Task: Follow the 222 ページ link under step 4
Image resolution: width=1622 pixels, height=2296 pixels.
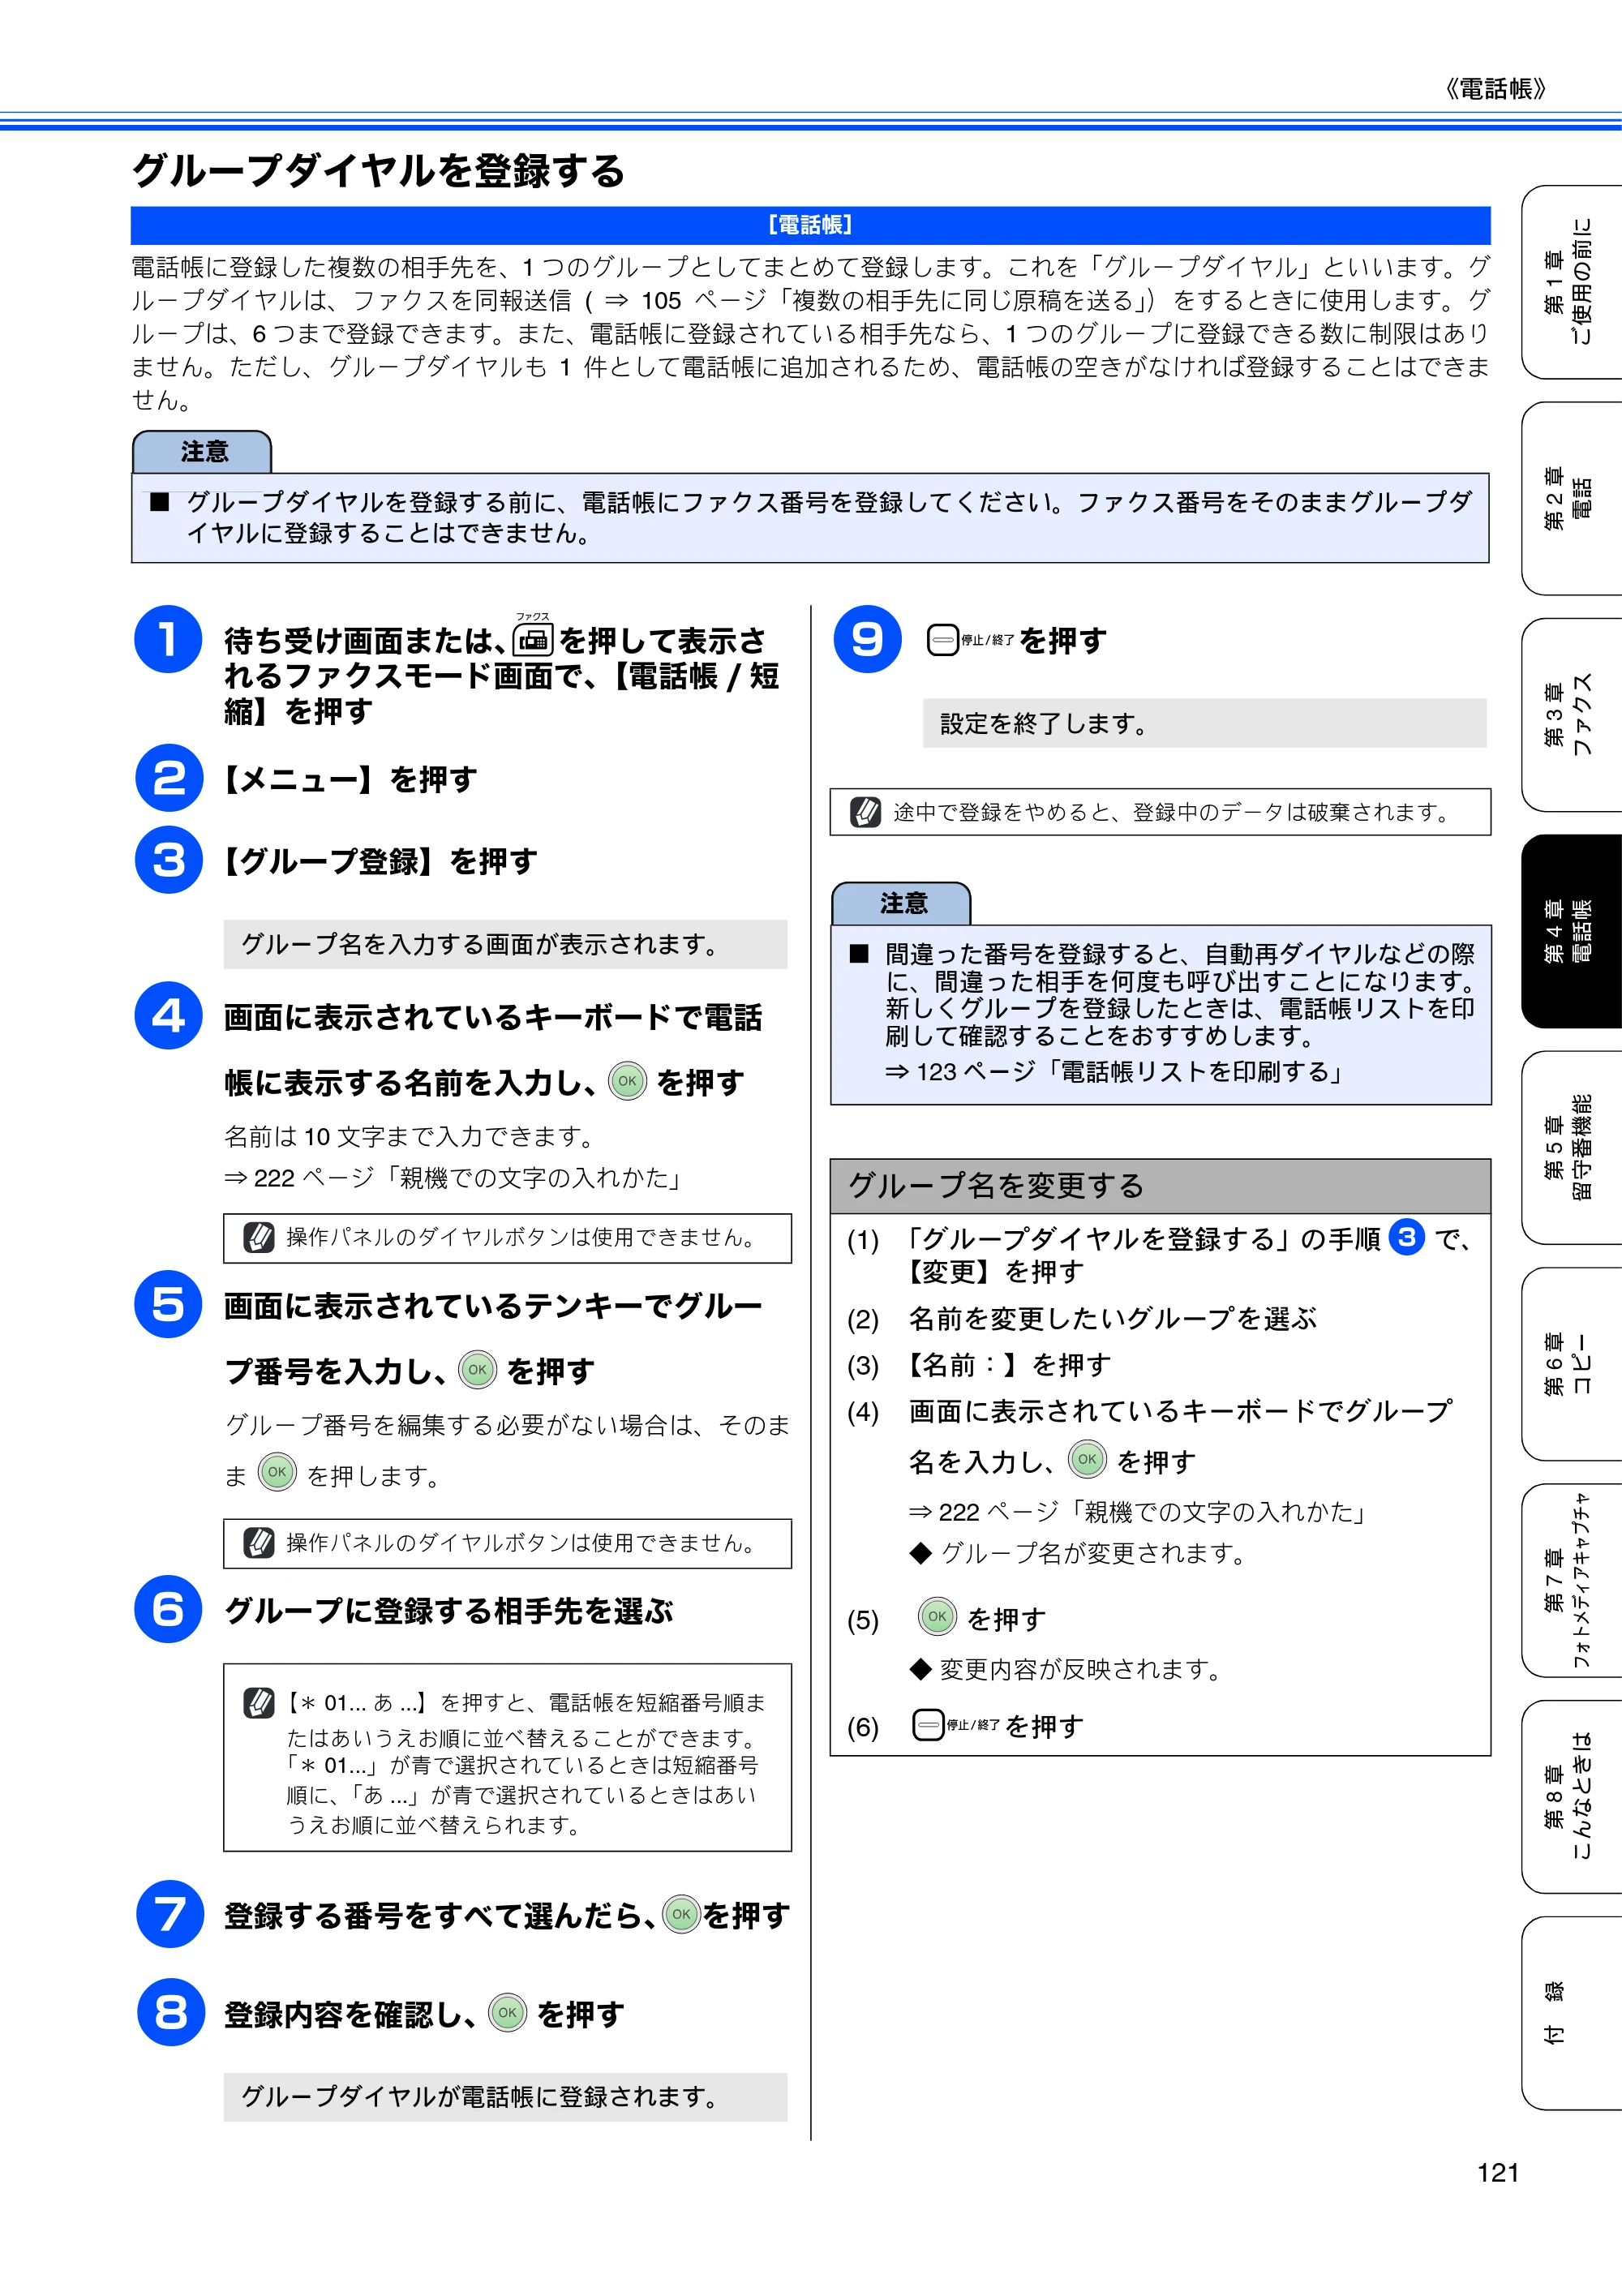Action: tap(453, 1178)
